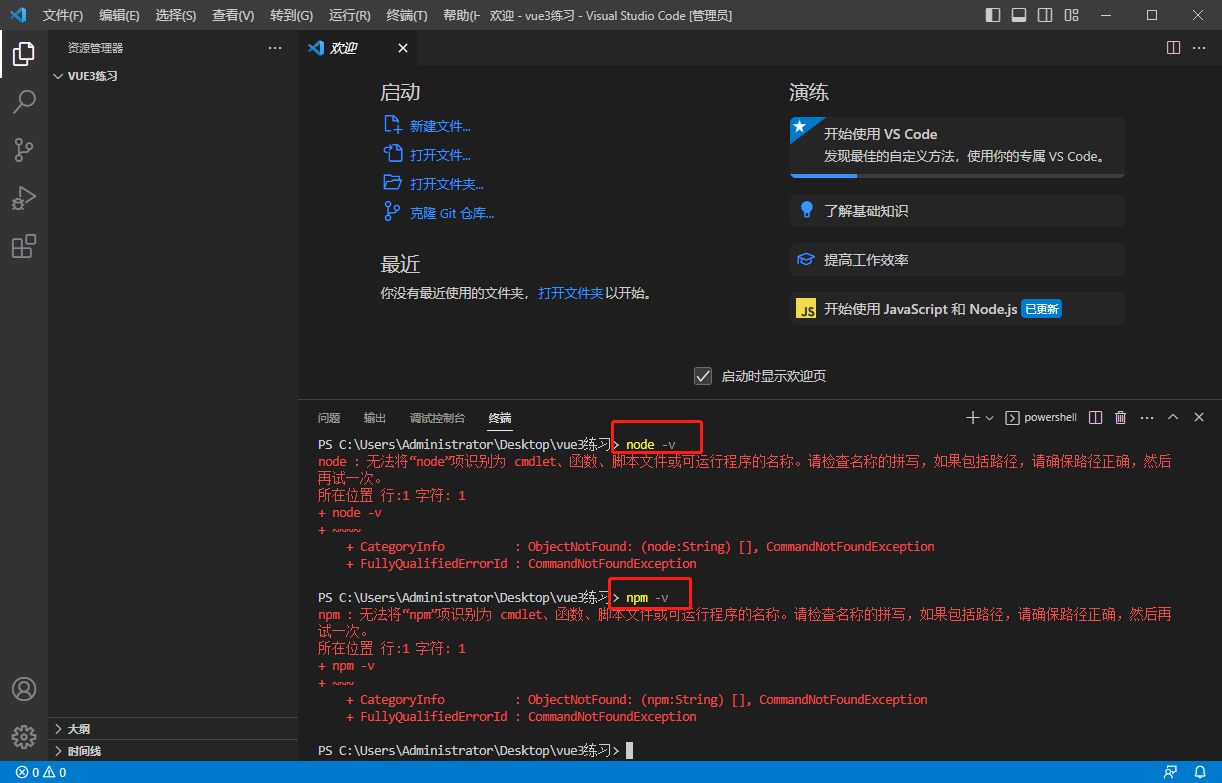Open the 运行(R) menu
1222x783 pixels.
pyautogui.click(x=349, y=15)
